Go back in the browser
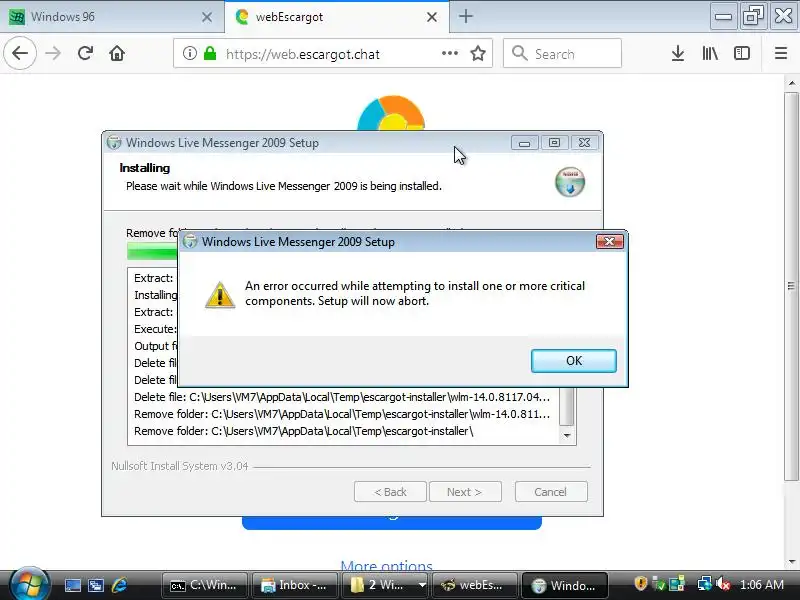Viewport: 800px width, 600px height. (x=20, y=53)
